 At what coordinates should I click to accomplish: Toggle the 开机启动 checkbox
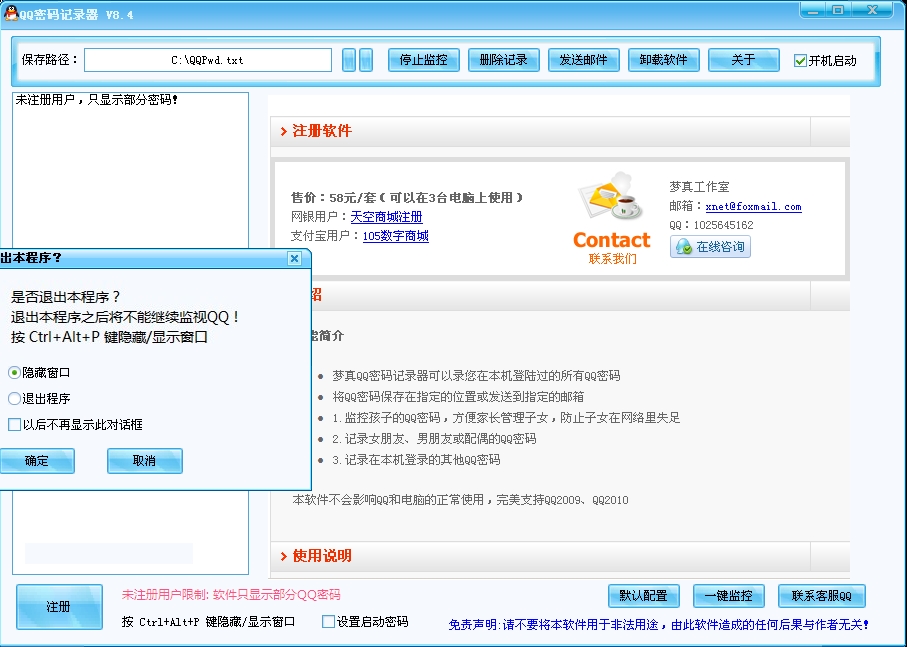click(800, 61)
